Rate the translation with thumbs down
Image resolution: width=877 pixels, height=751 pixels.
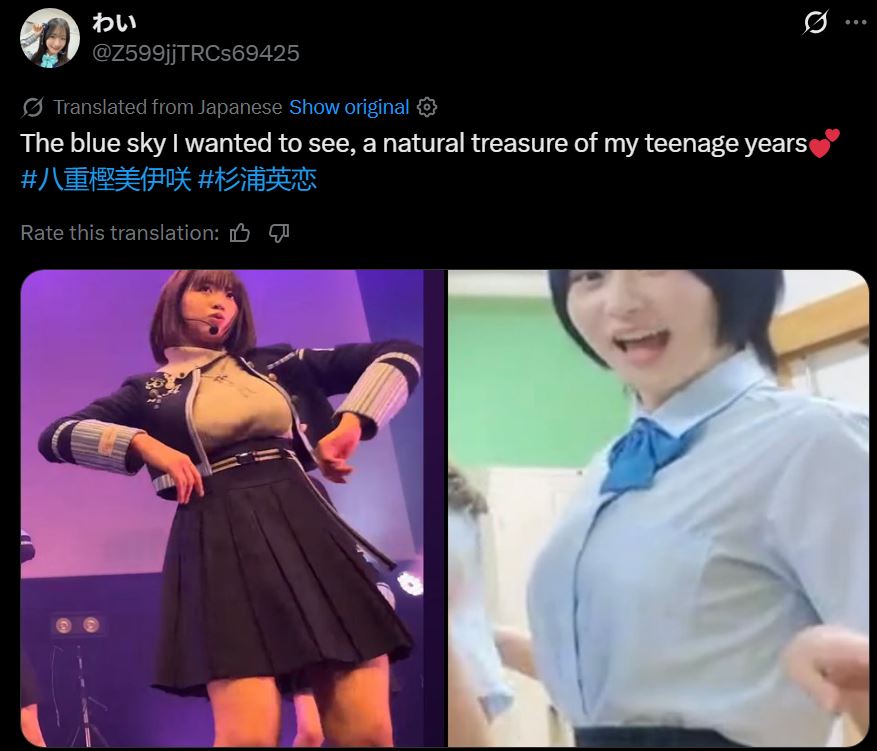(x=279, y=233)
